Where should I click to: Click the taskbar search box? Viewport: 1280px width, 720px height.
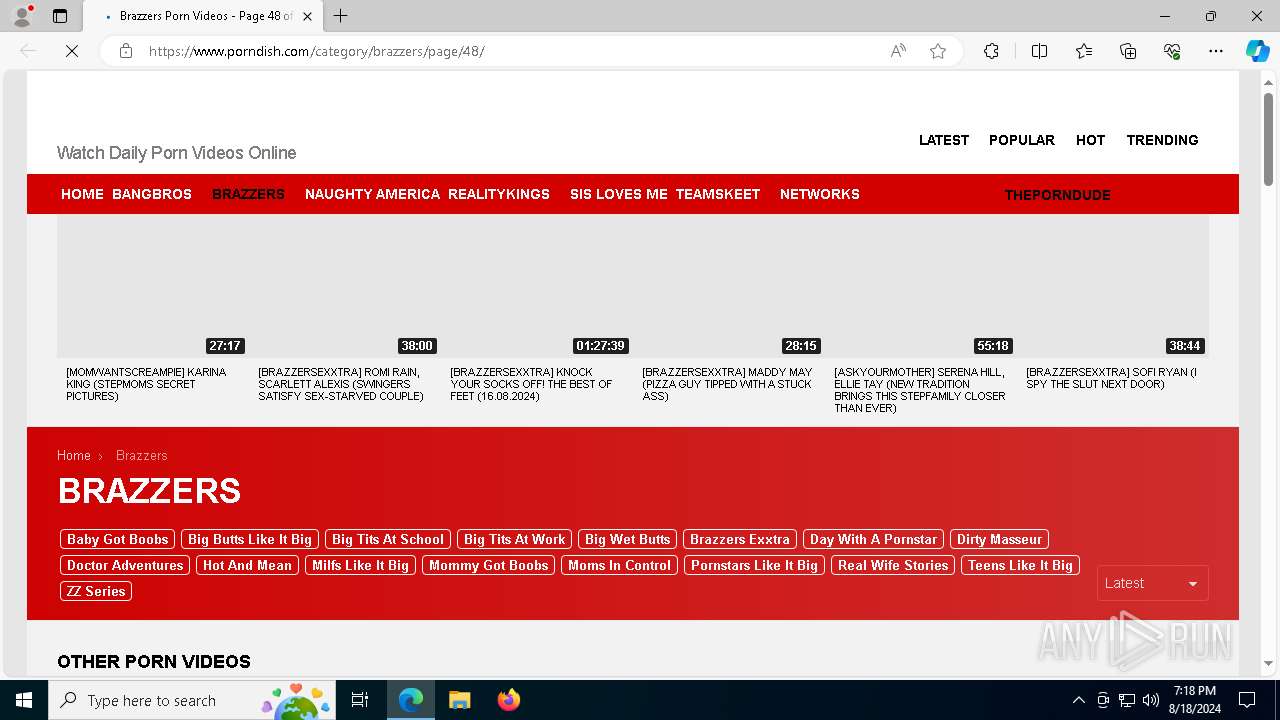[192, 700]
